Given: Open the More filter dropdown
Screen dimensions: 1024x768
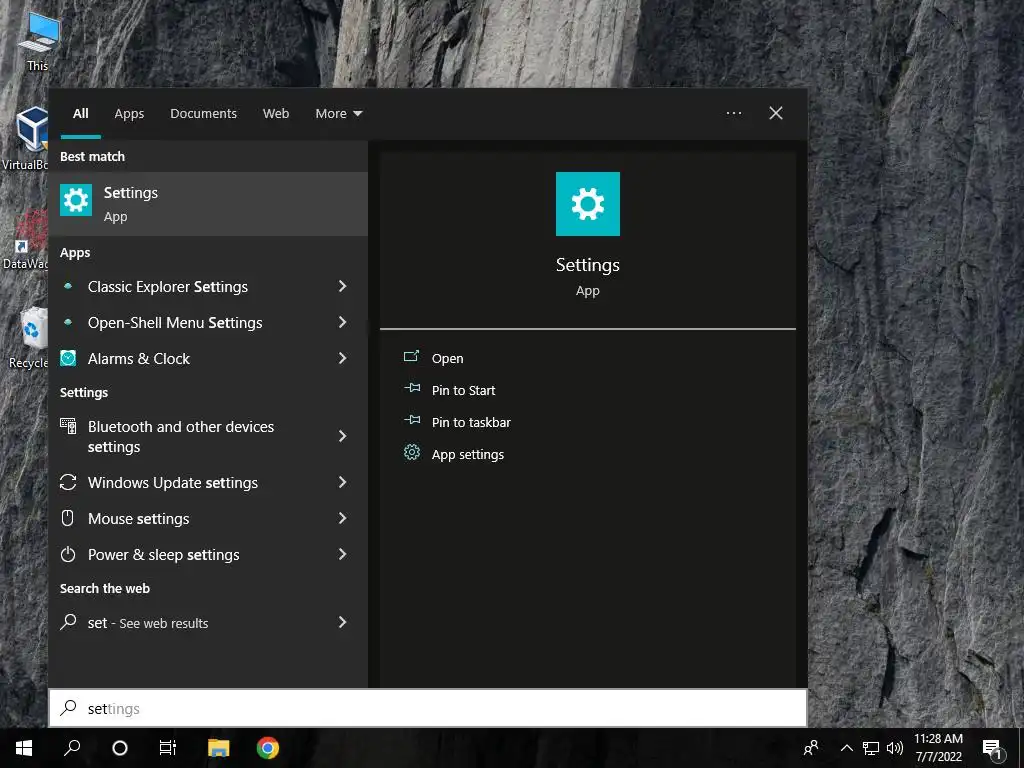Looking at the screenshot, I should coord(338,114).
